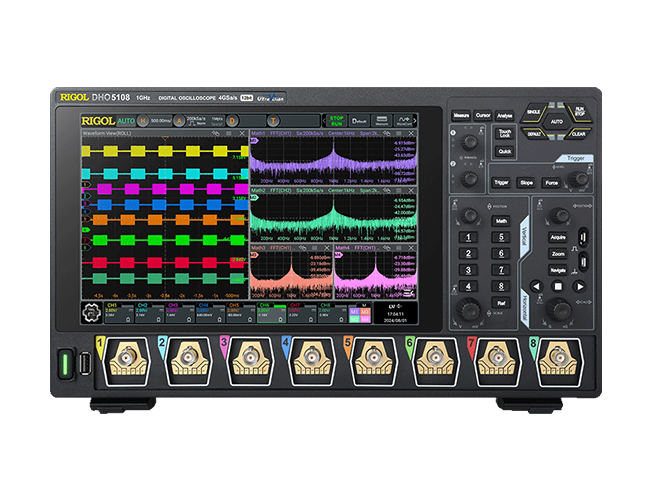Select the CH2 channel label on screen

143,305
